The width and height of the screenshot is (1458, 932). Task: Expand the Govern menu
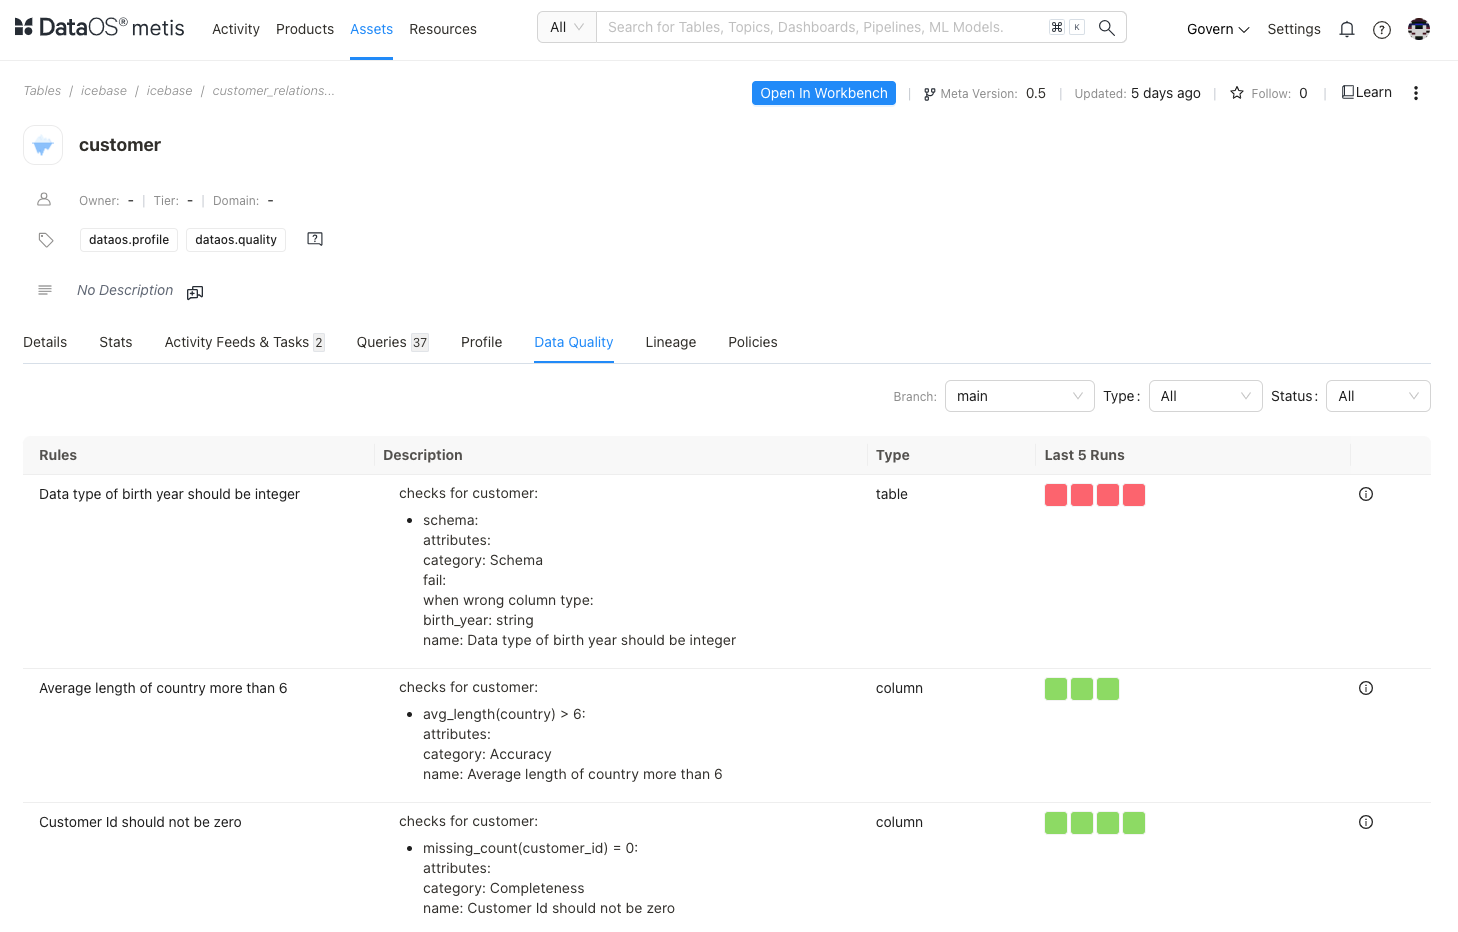pos(1218,29)
